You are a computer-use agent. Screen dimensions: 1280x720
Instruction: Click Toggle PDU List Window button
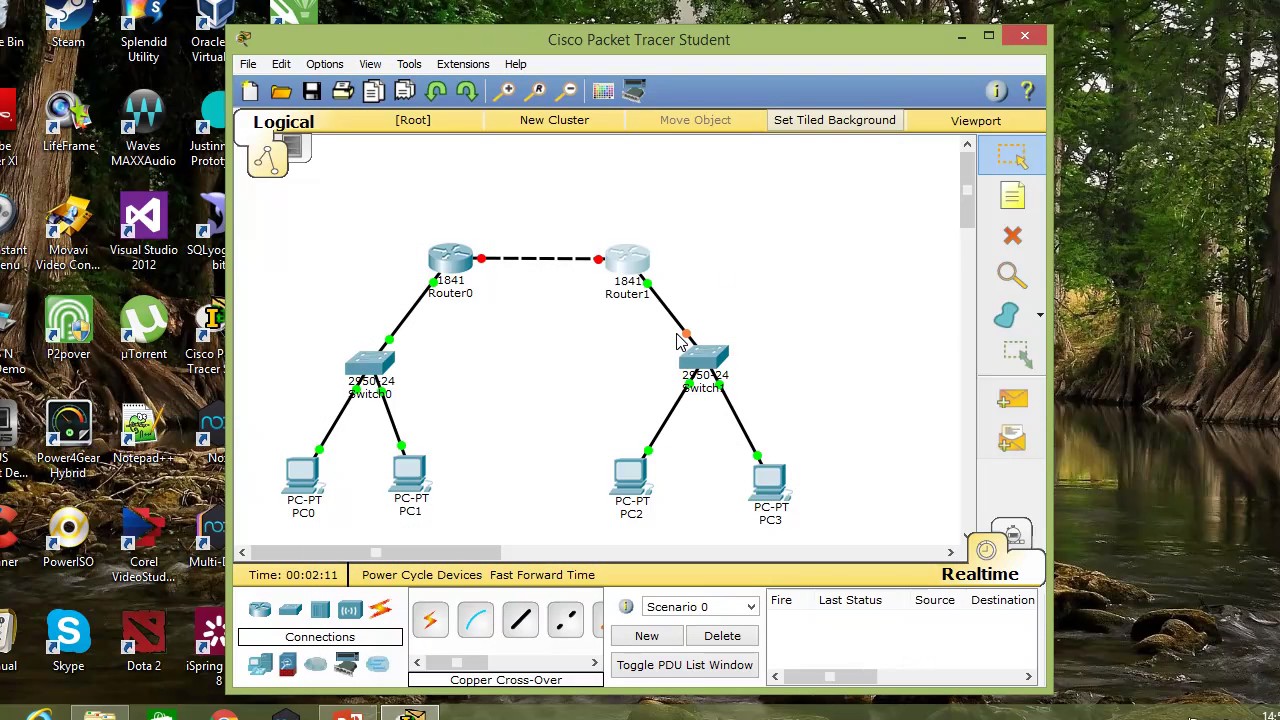click(x=685, y=665)
